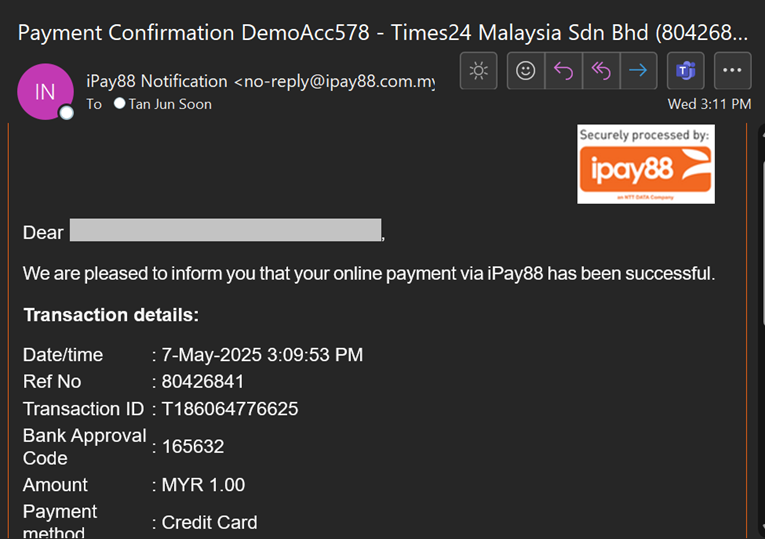This screenshot has width=765, height=539.
Task: Reply to the iPay88 email
Action: [x=563, y=72]
